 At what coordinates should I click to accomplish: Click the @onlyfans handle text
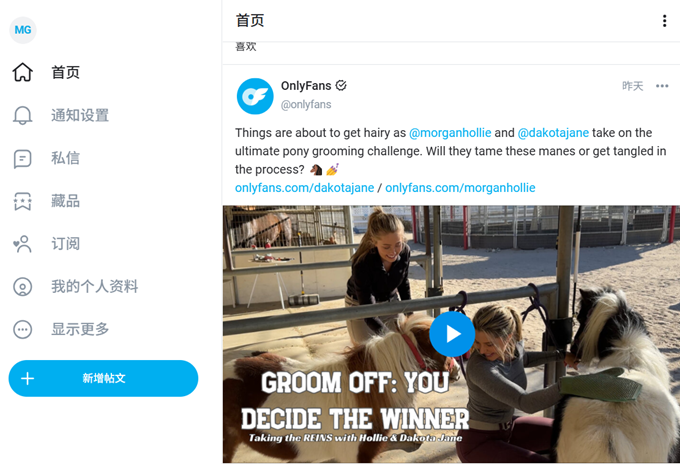[306, 105]
